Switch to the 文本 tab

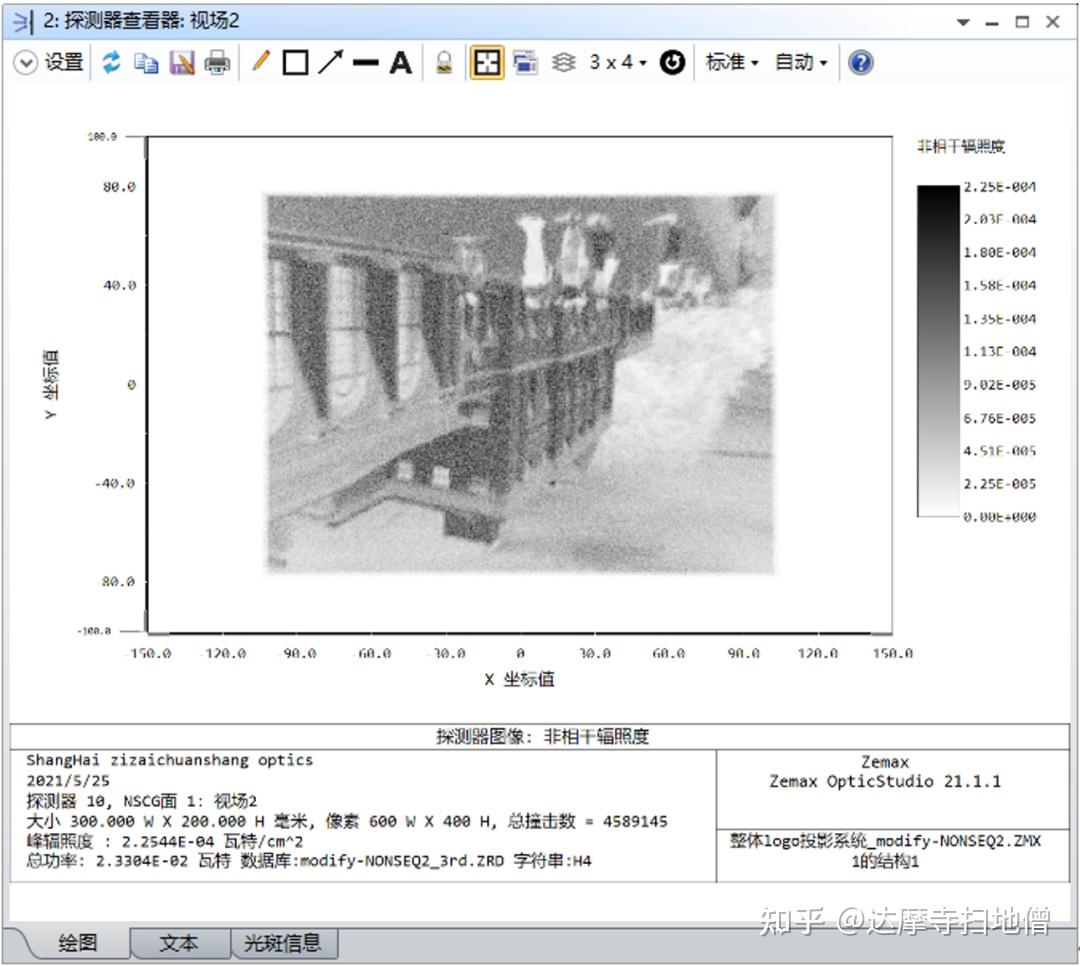[x=180, y=942]
